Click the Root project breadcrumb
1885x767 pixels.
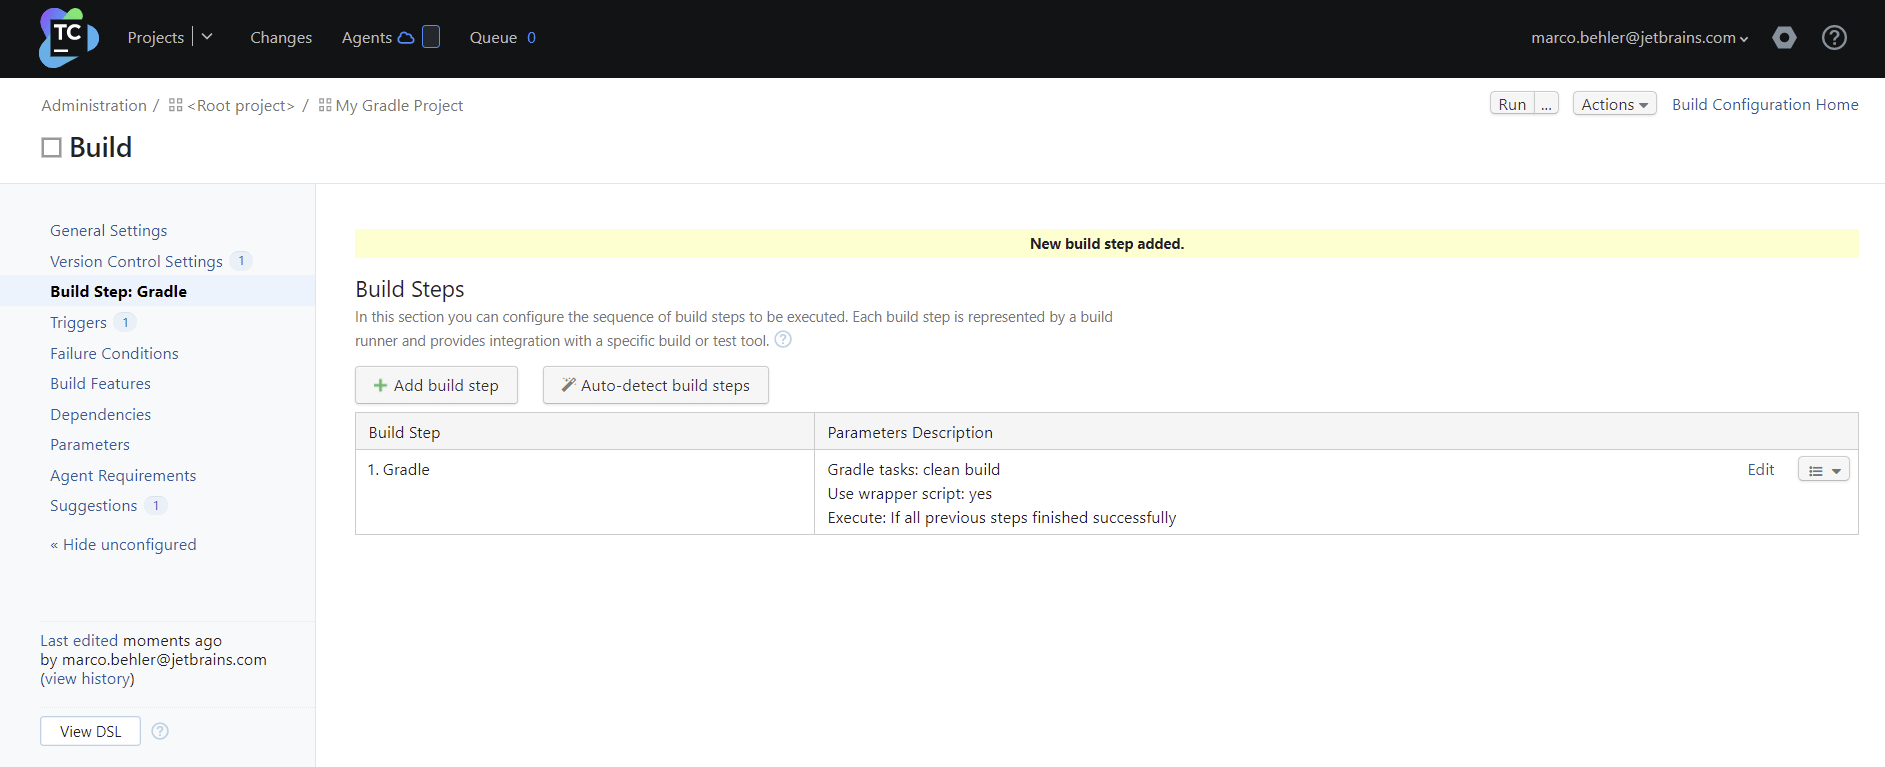[240, 106]
